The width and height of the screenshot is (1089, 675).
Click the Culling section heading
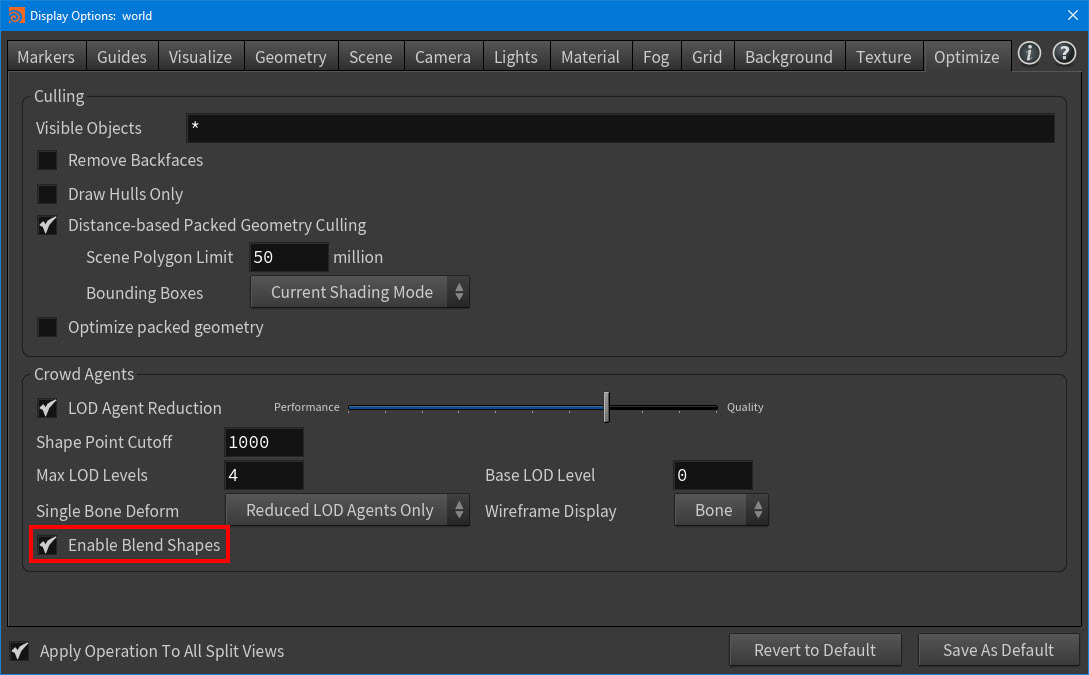click(59, 96)
